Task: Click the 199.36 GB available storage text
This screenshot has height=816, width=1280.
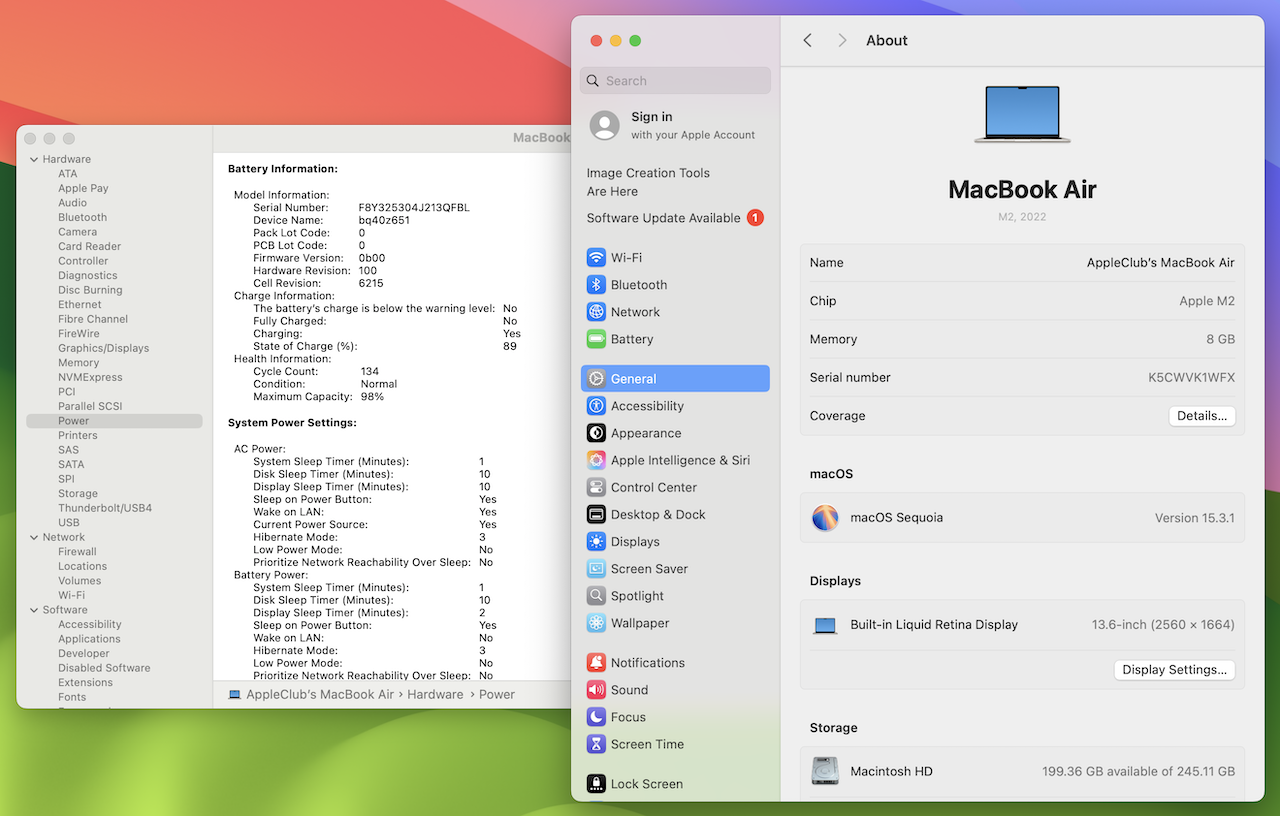Action: 1138,772
